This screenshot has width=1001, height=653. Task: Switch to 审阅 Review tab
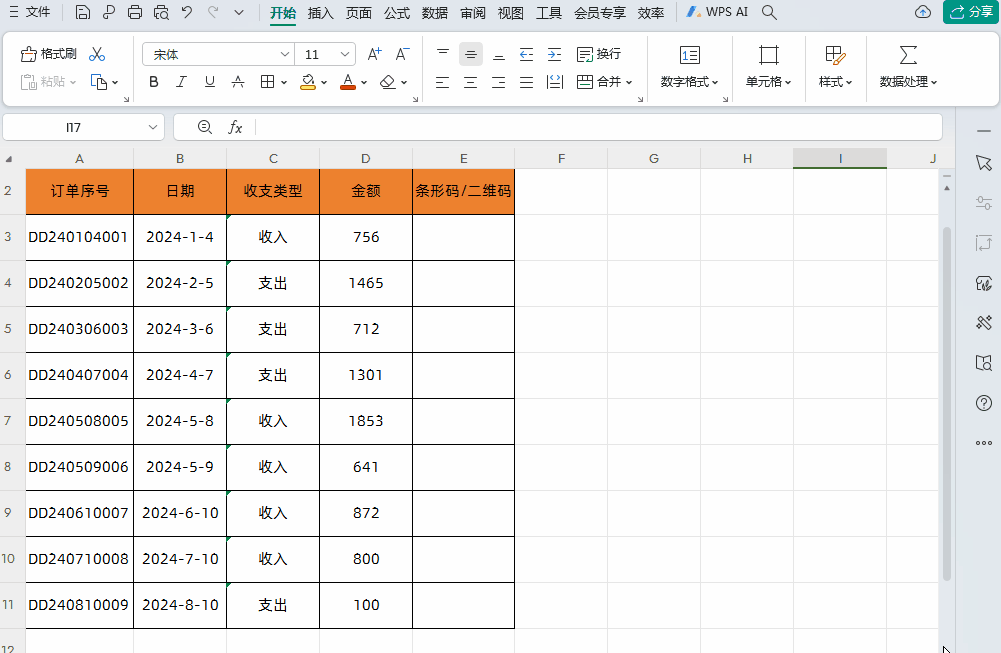(472, 13)
